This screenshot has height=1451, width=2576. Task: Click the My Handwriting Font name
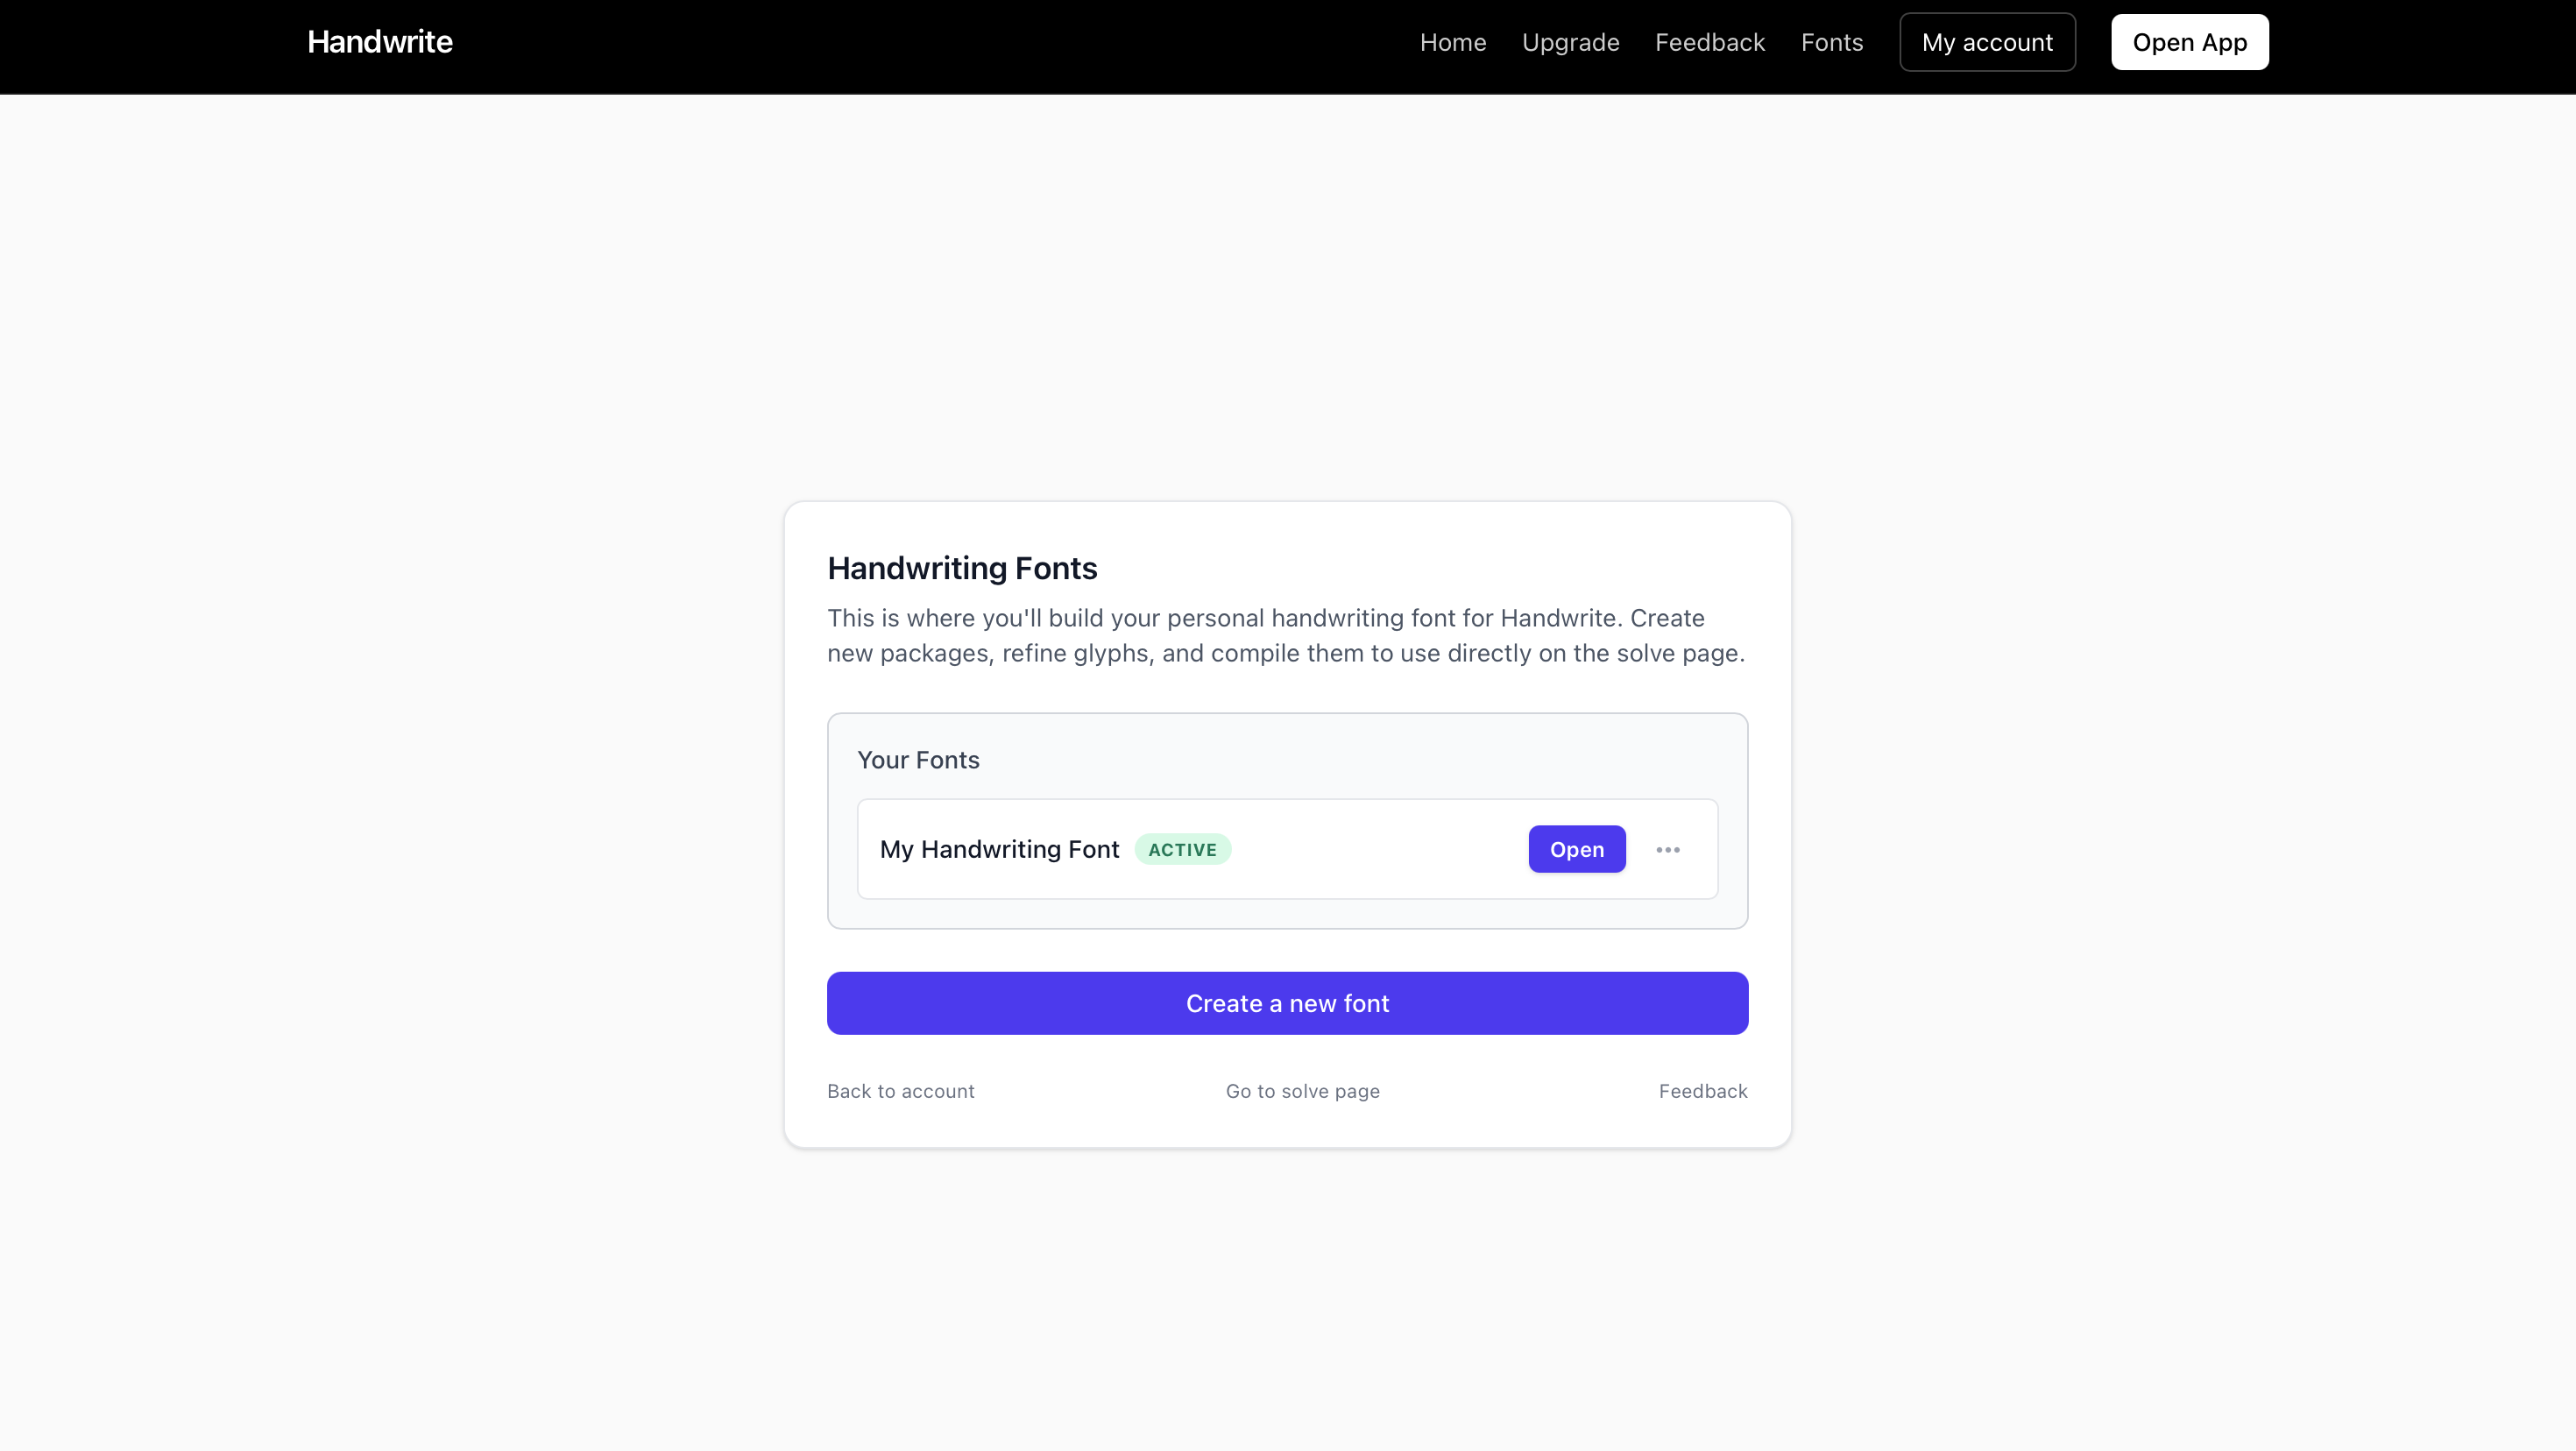[x=999, y=849]
